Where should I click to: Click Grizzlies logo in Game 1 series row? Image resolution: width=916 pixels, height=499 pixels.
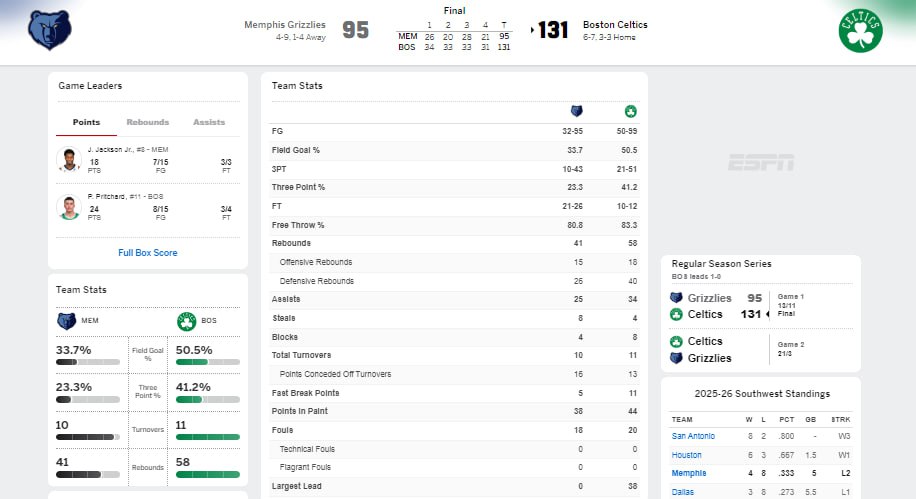click(x=677, y=298)
